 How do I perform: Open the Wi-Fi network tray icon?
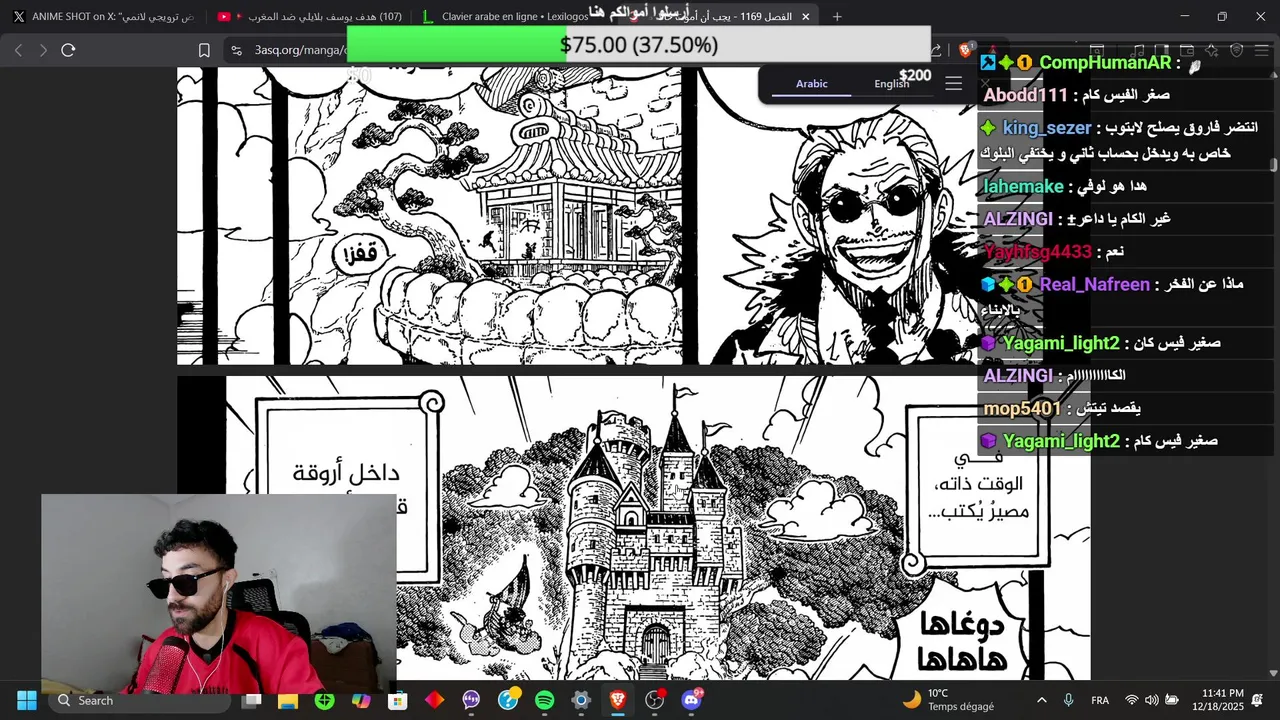pos(1132,700)
